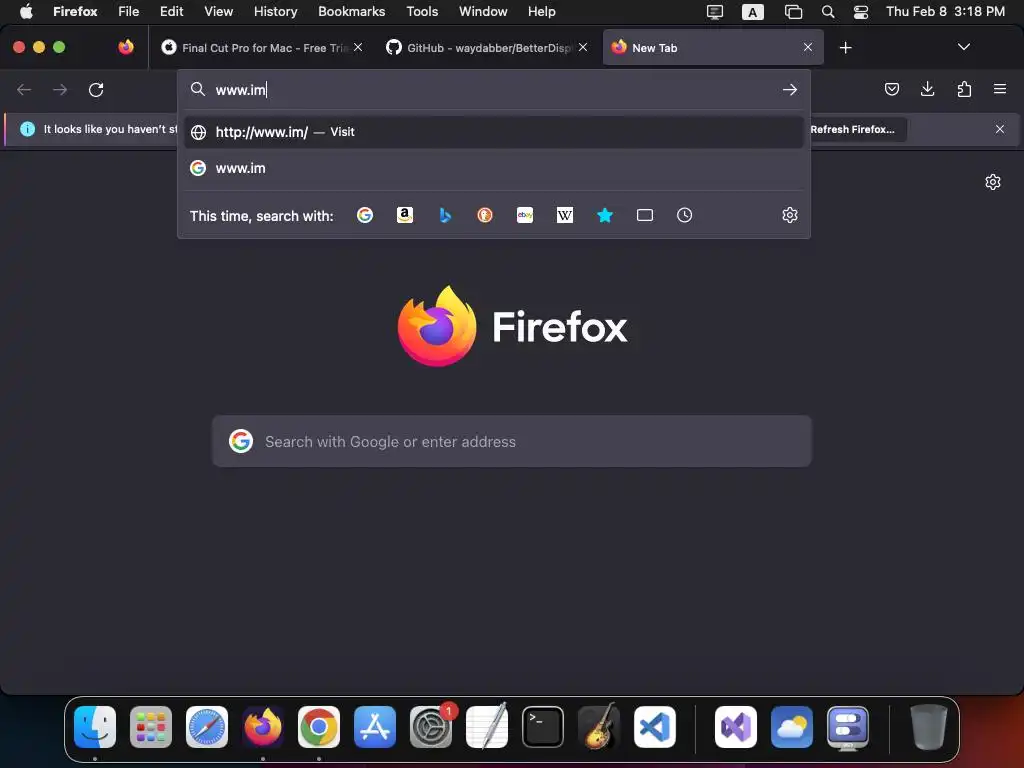Screen dimensions: 1024x768
Task: Click the Go arrow in the address bar
Action: pos(790,89)
